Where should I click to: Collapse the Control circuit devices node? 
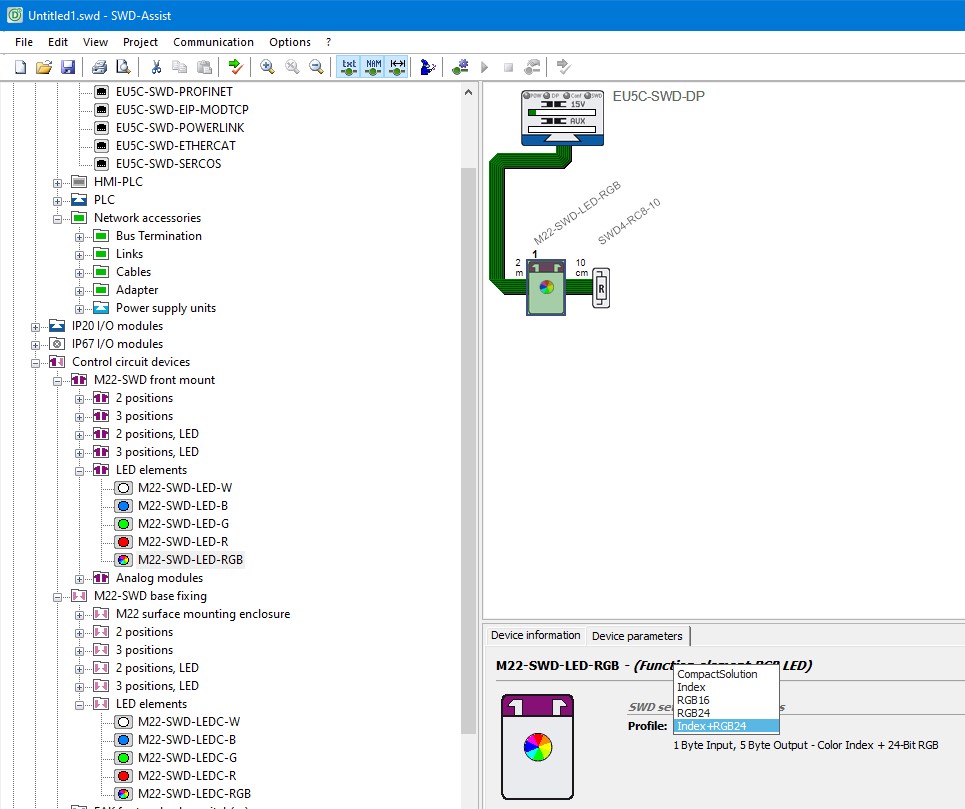35,364
